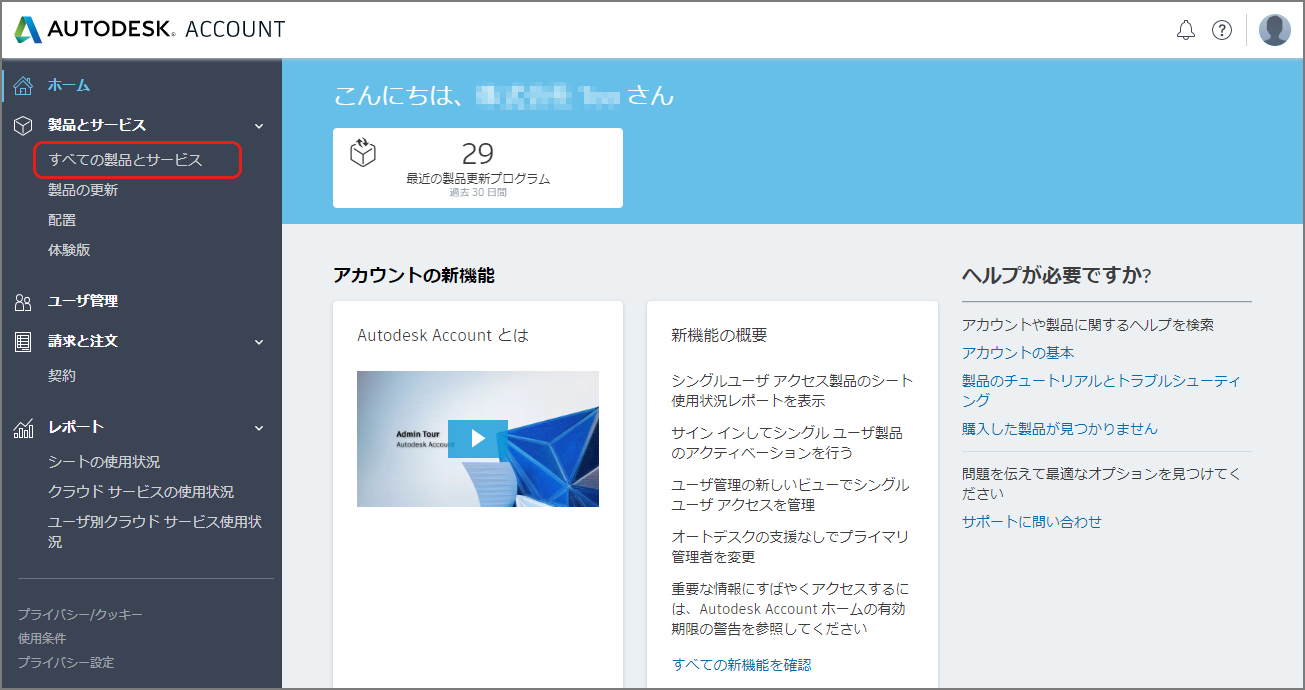Click プライバシー設定 footer link
1305x690 pixels.
[x=66, y=662]
